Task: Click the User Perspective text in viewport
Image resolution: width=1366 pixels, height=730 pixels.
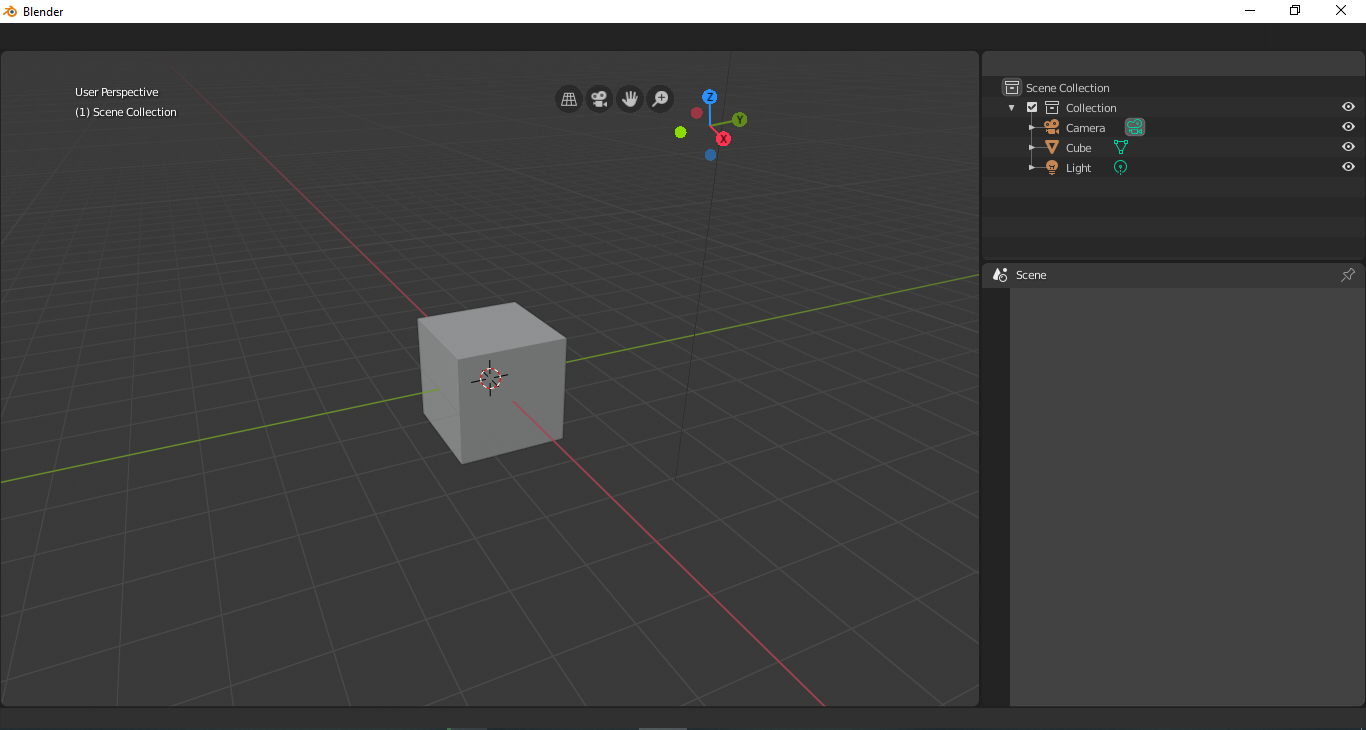Action: coord(116,92)
